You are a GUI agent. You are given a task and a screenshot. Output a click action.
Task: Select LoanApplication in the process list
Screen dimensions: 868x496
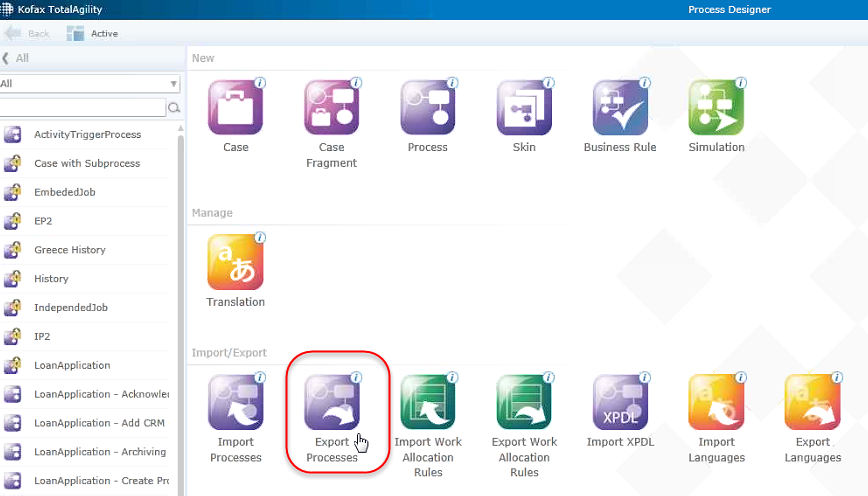pos(72,365)
